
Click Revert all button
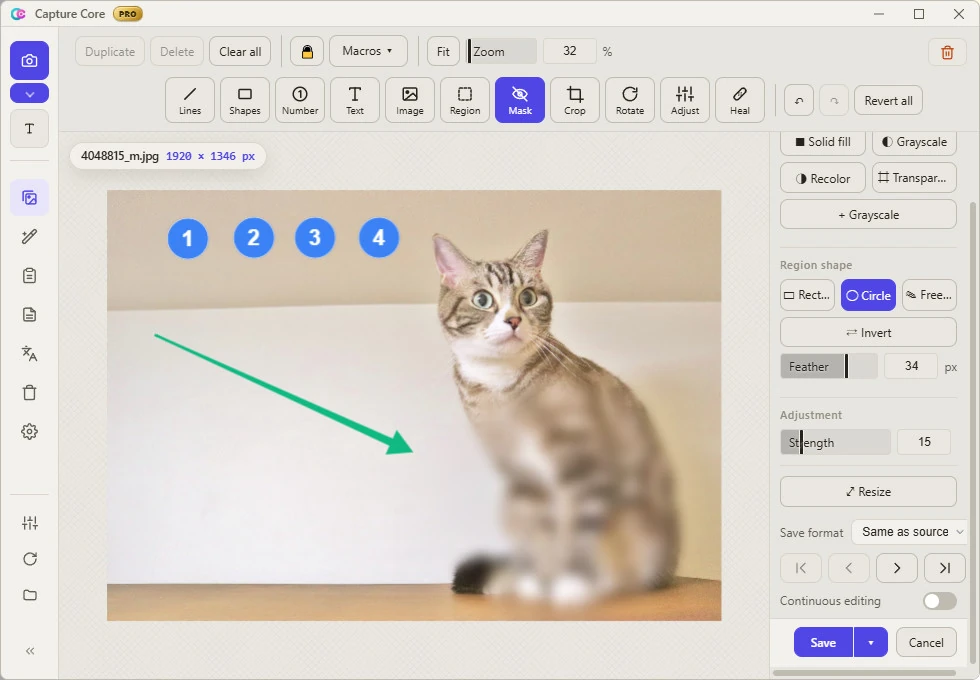point(888,101)
